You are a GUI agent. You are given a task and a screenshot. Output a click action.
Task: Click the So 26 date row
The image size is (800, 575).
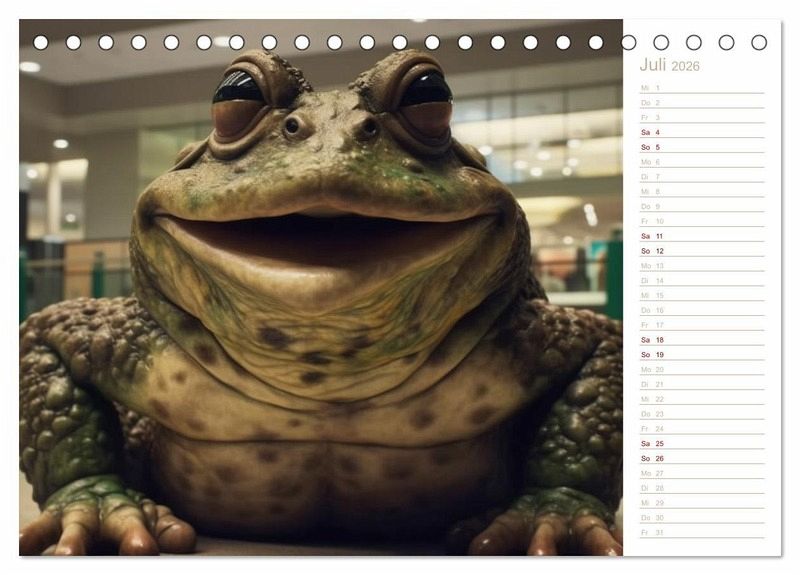tap(700, 458)
